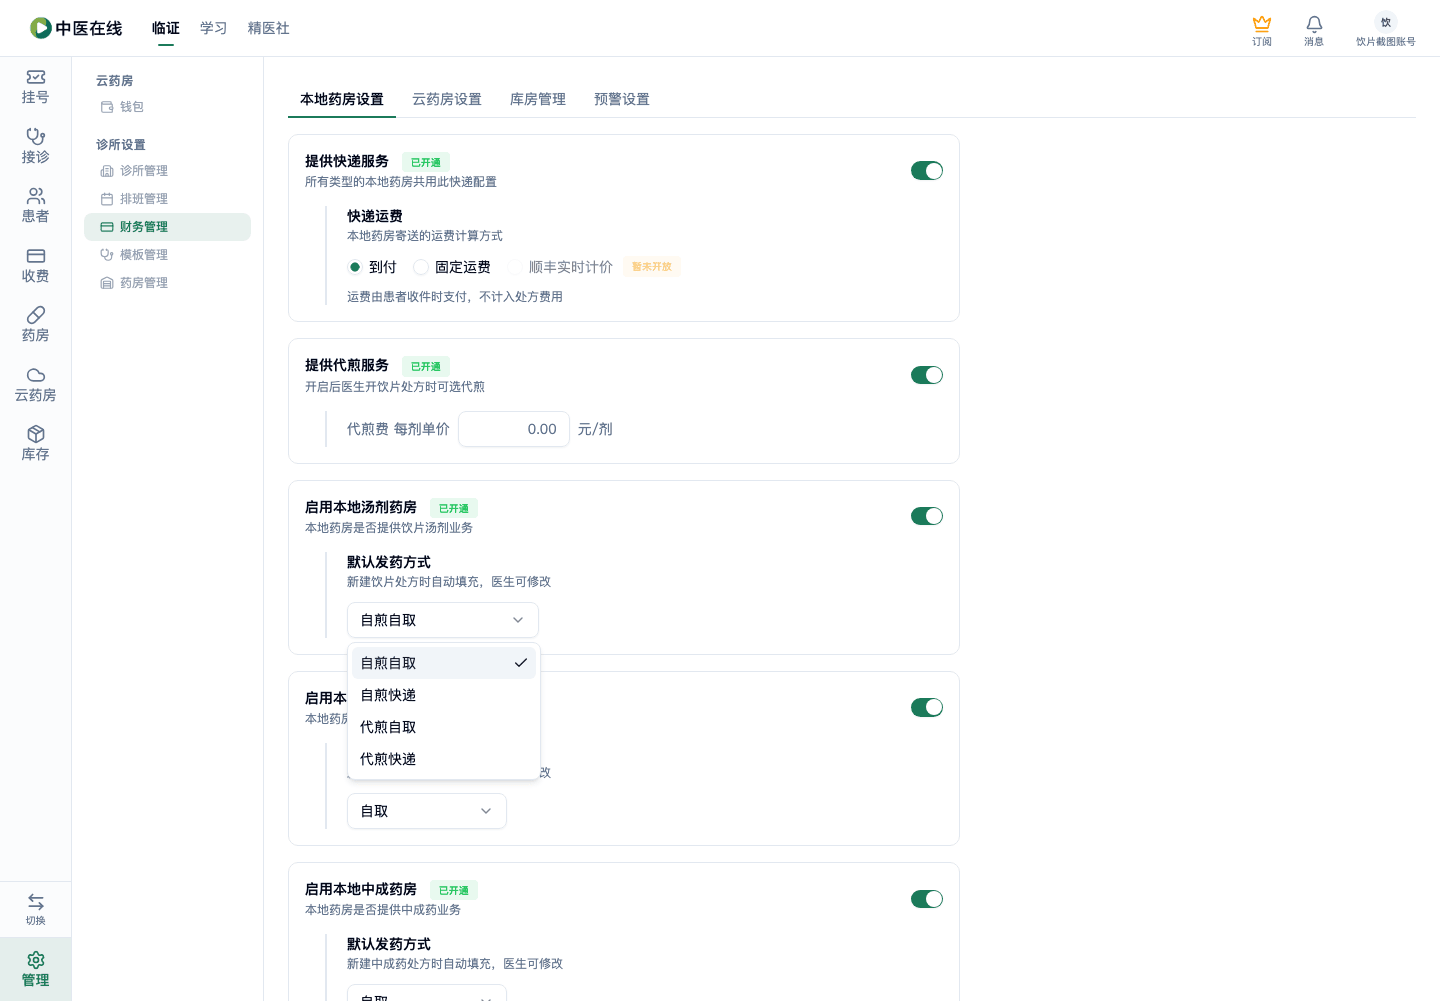Viewport: 1440px width, 1001px height.
Task: Click the 诊所管理 building icon
Action: [x=107, y=171]
